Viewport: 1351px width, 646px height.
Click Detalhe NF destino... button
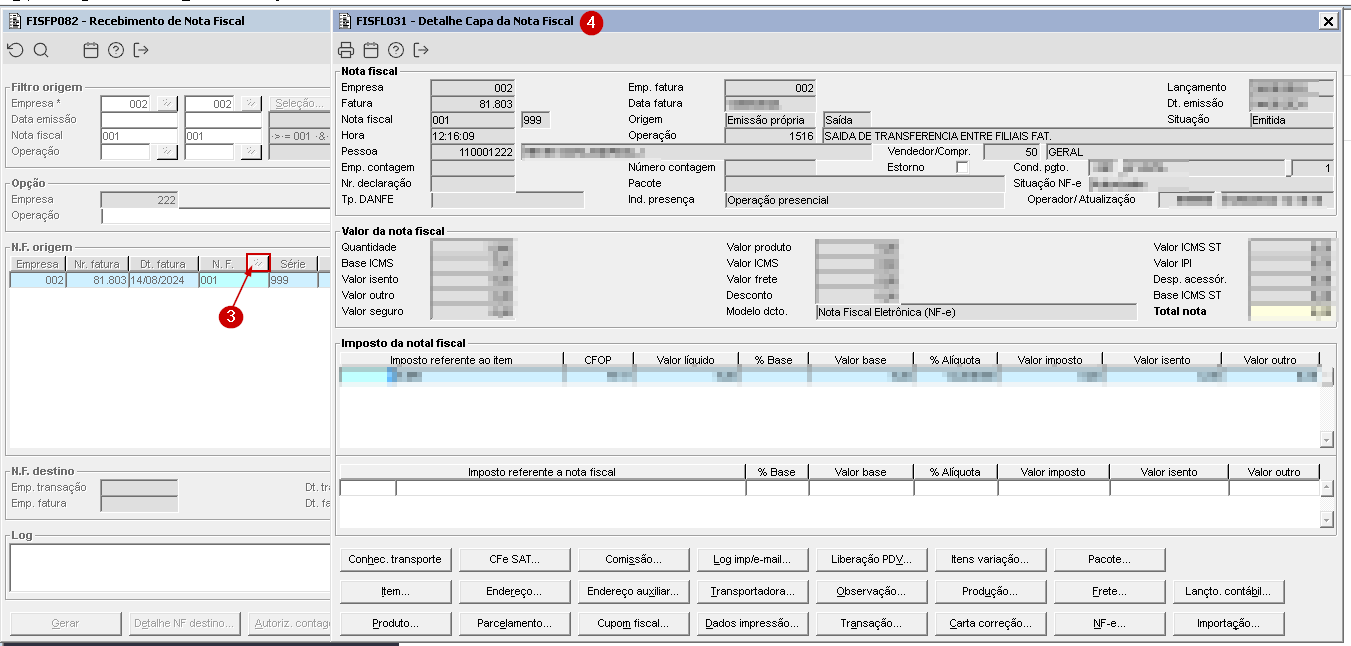tap(184, 623)
